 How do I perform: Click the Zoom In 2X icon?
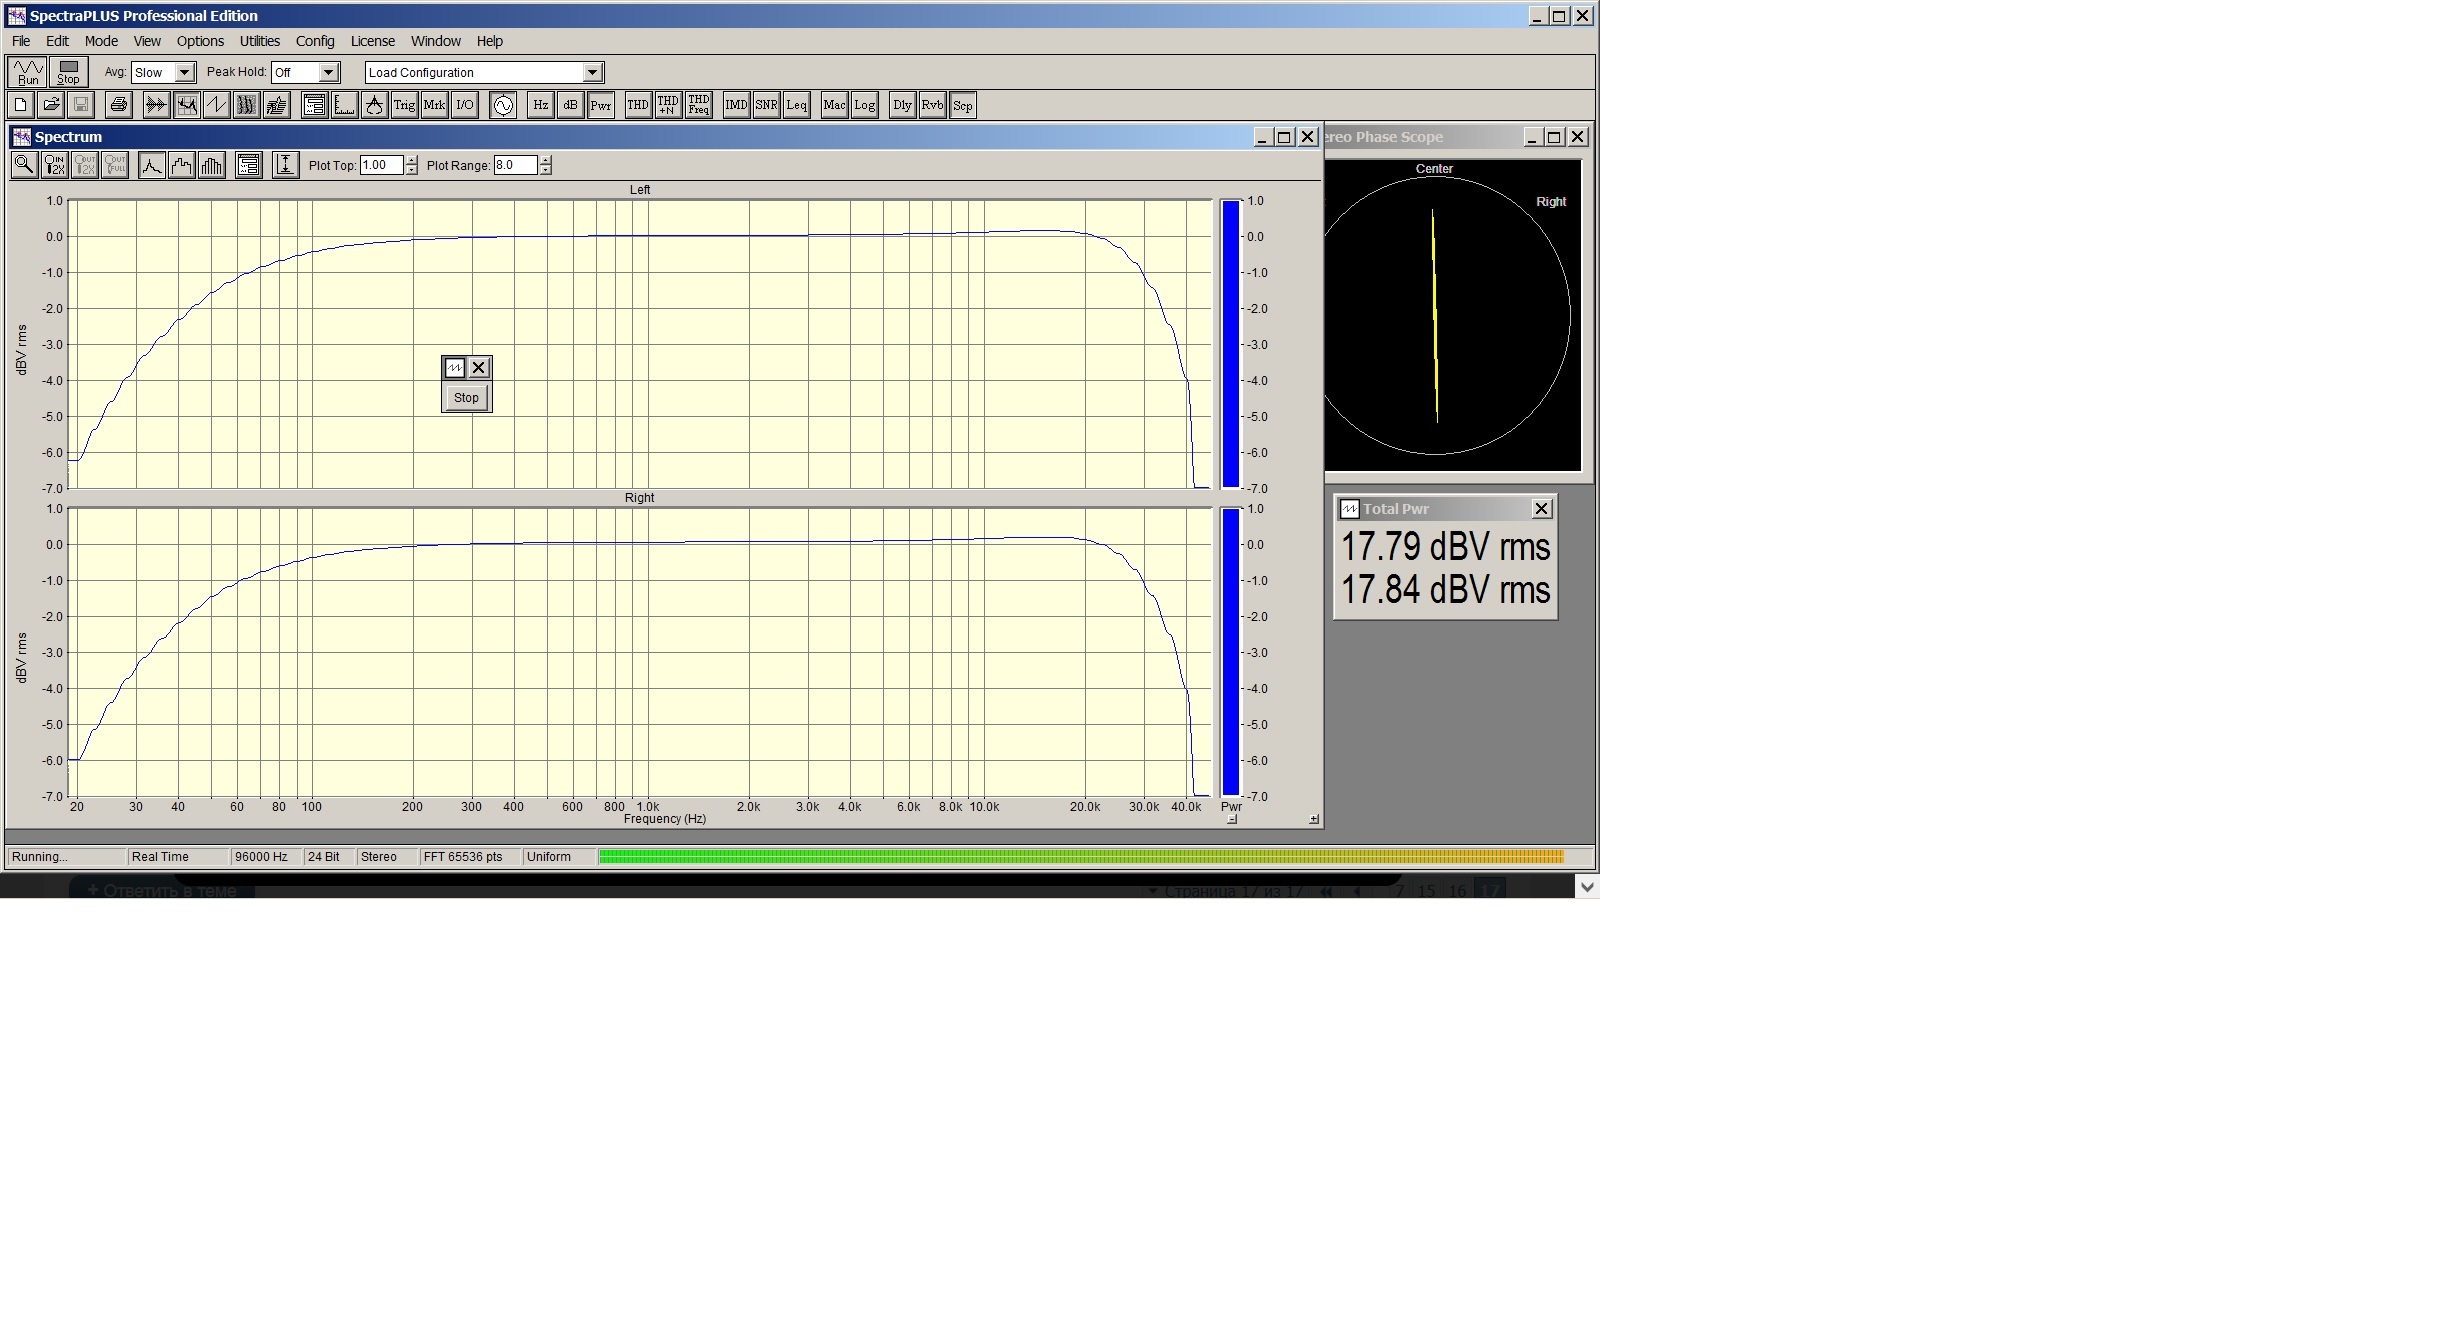[55, 165]
